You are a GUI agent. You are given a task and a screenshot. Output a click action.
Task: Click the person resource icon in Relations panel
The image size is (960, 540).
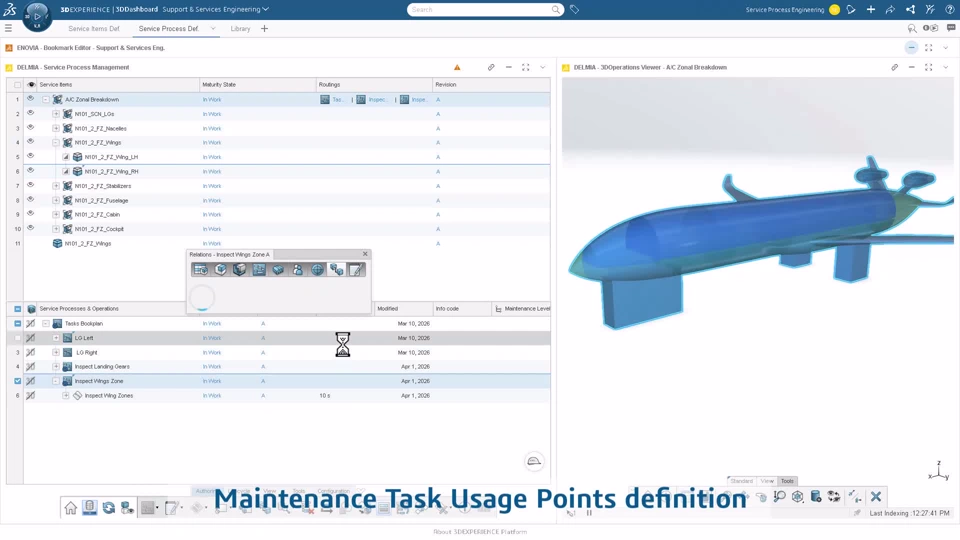click(298, 269)
